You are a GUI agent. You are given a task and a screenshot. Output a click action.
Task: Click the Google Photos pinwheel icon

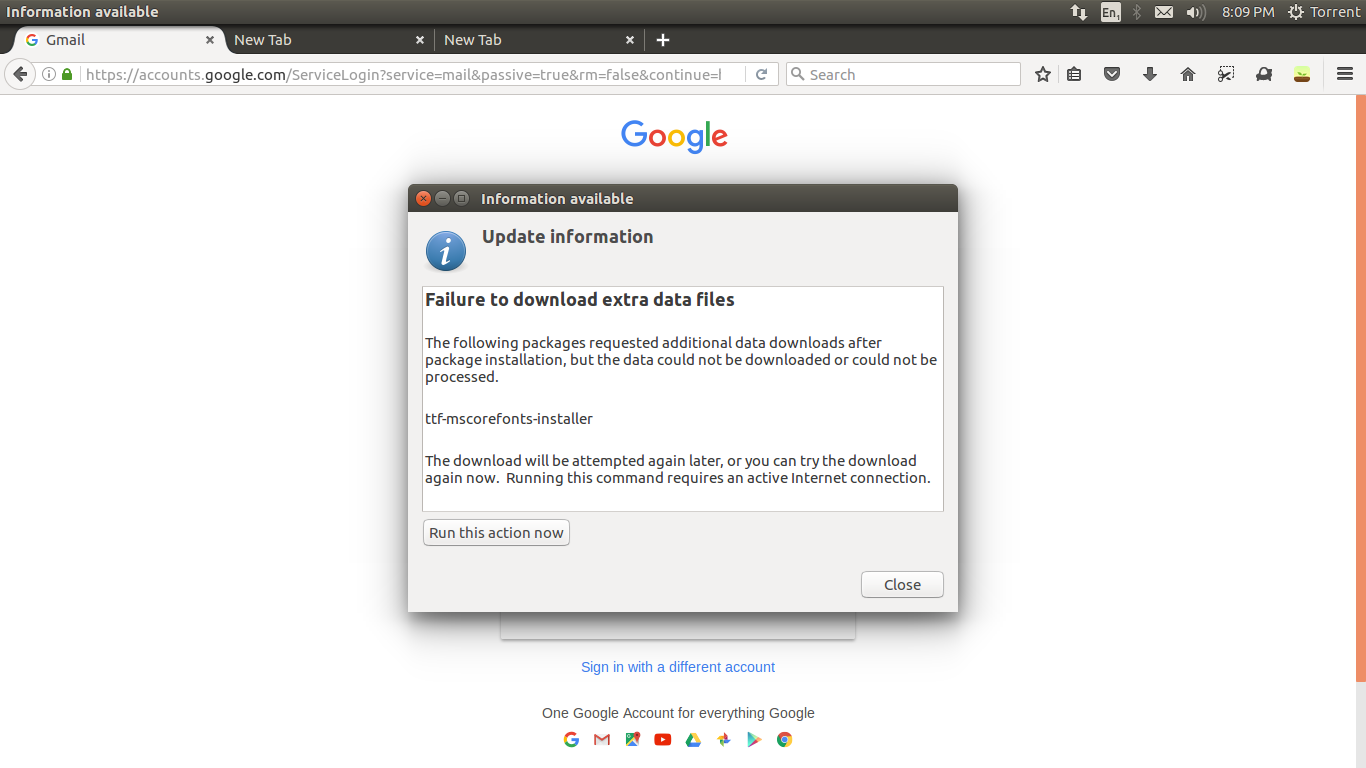click(x=724, y=740)
